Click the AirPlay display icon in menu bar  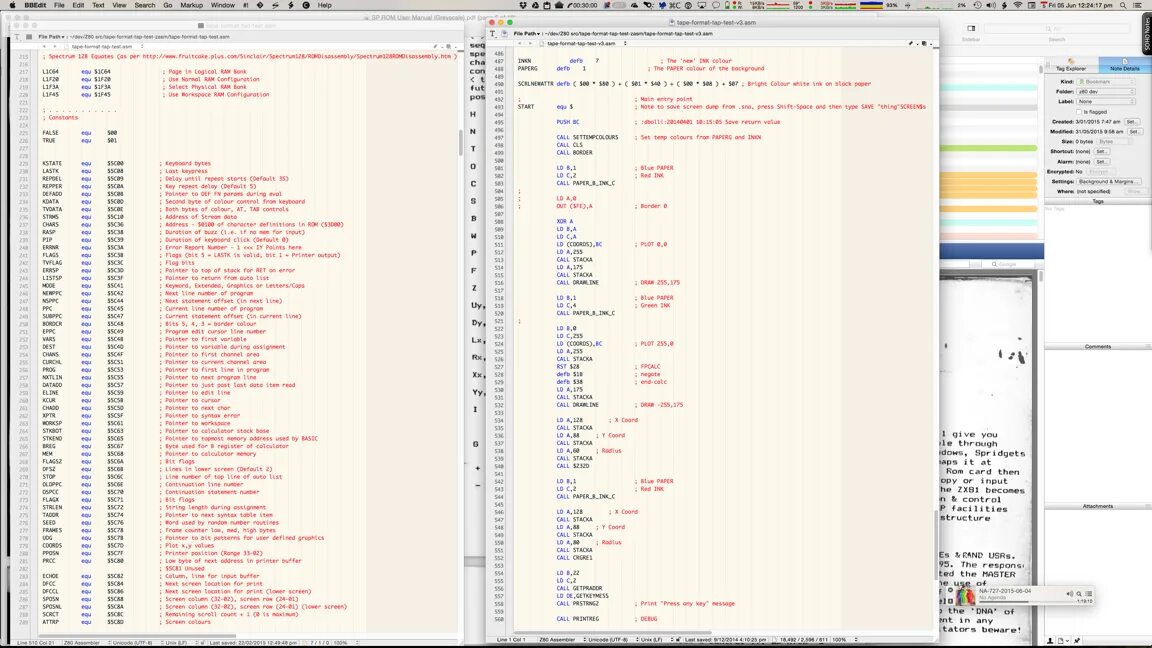pos(702,5)
